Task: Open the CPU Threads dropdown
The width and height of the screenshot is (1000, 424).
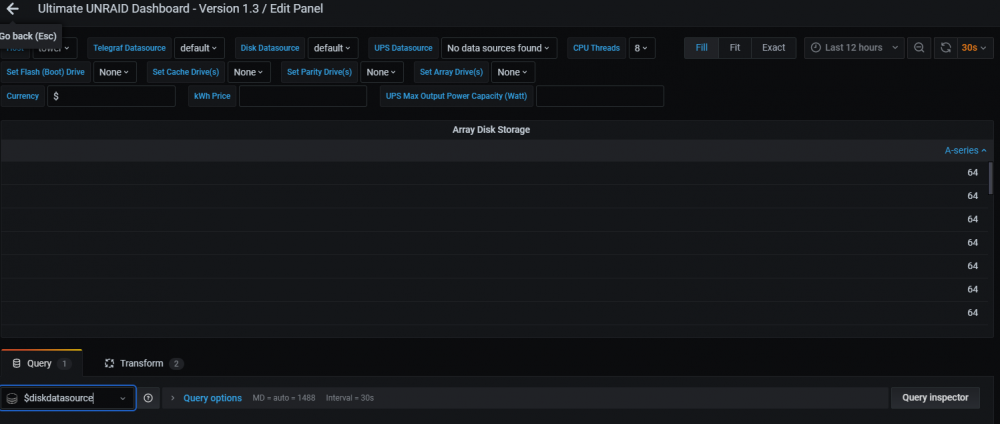Action: (642, 48)
